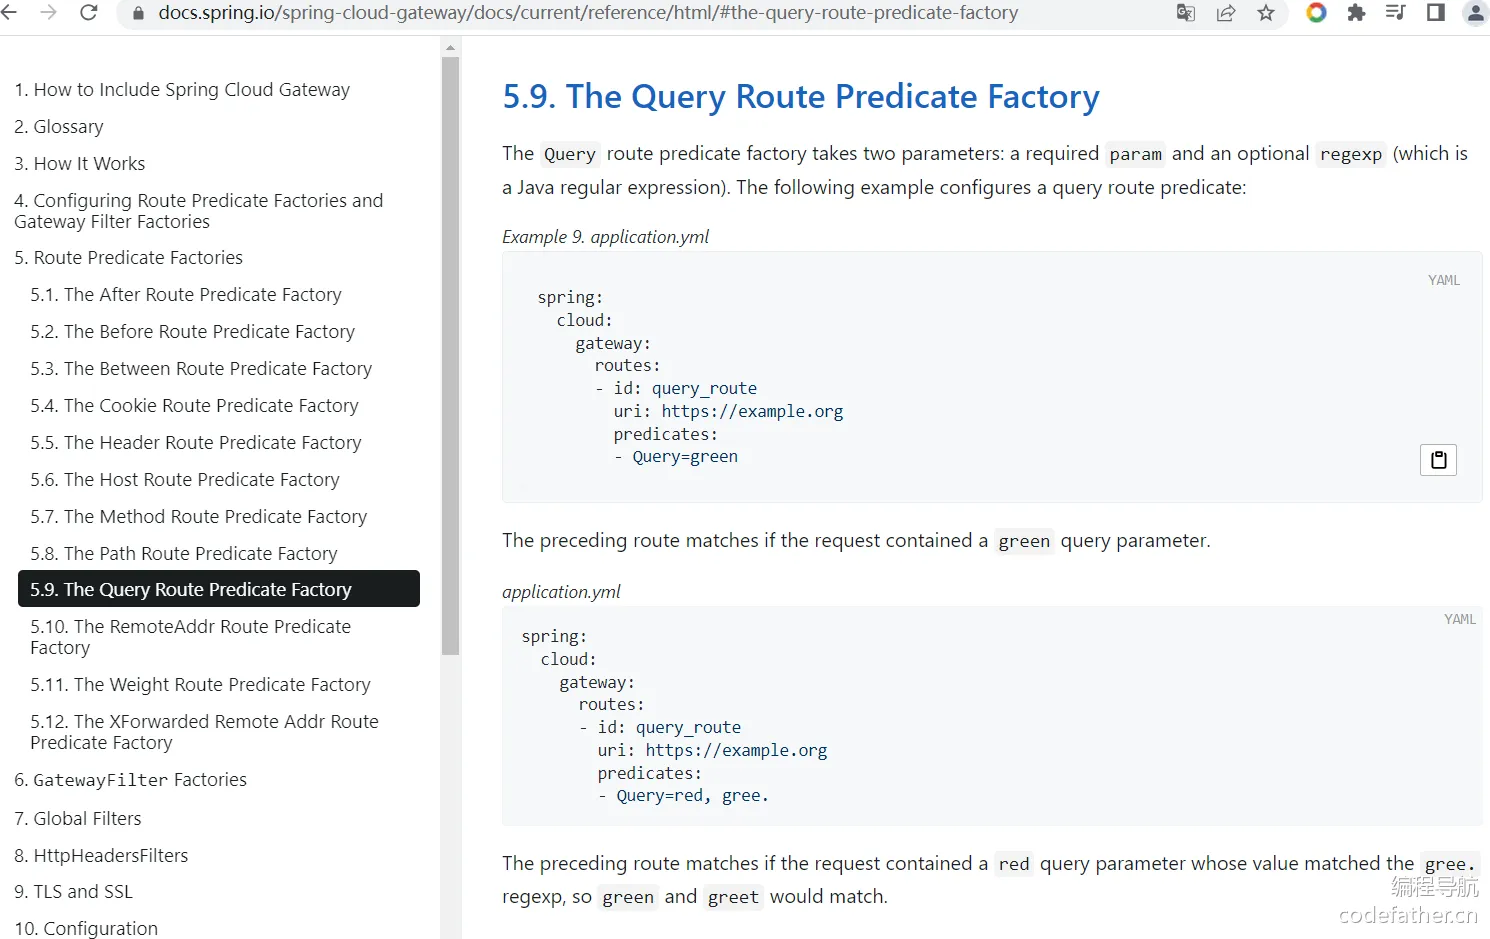The image size is (1490, 939).
Task: Reload the current page
Action: pyautogui.click(x=88, y=13)
